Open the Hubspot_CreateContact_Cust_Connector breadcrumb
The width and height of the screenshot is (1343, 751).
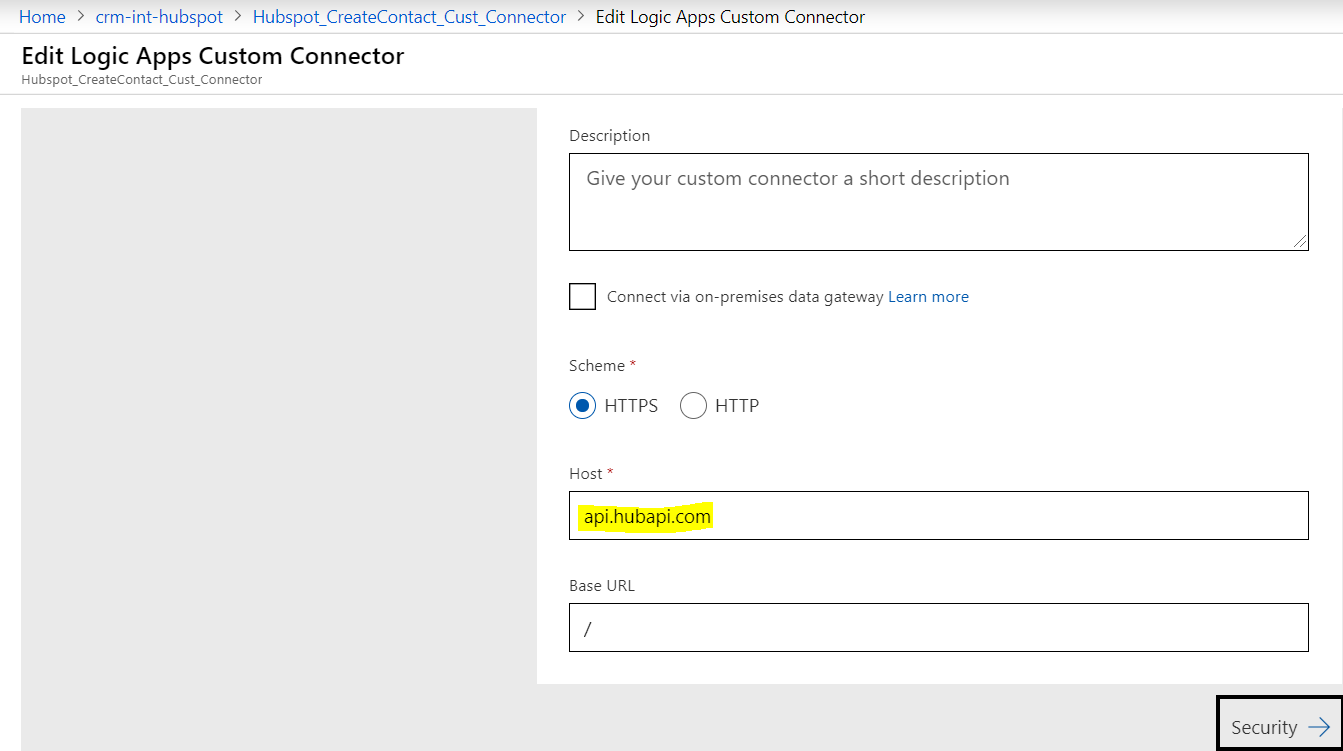tap(409, 16)
